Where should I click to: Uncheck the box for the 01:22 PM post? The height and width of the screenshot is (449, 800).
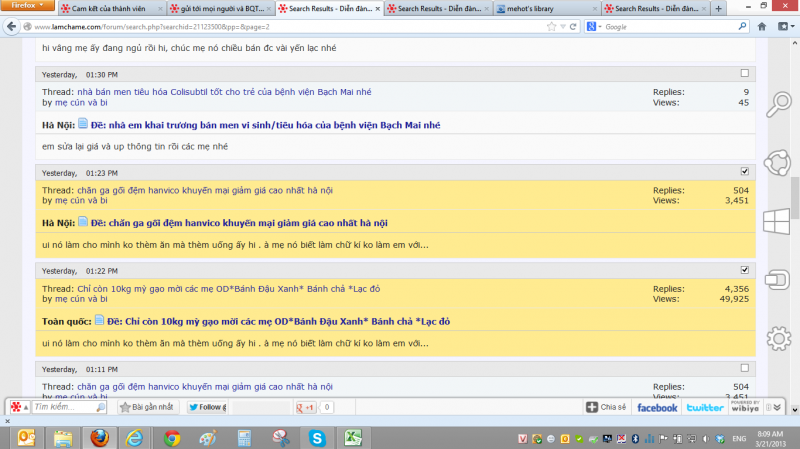pyautogui.click(x=743, y=270)
